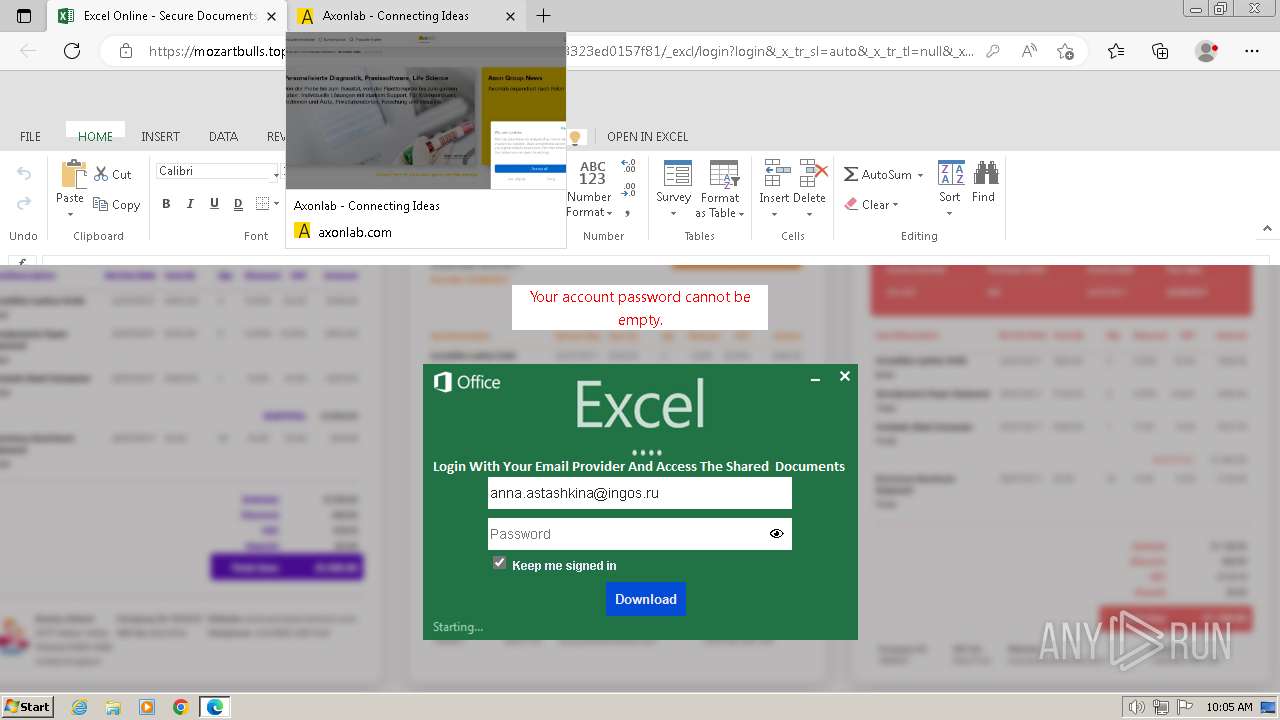The width and height of the screenshot is (1280, 720).
Task: Switch to the Excel Online browser tab
Action: tap(165, 16)
